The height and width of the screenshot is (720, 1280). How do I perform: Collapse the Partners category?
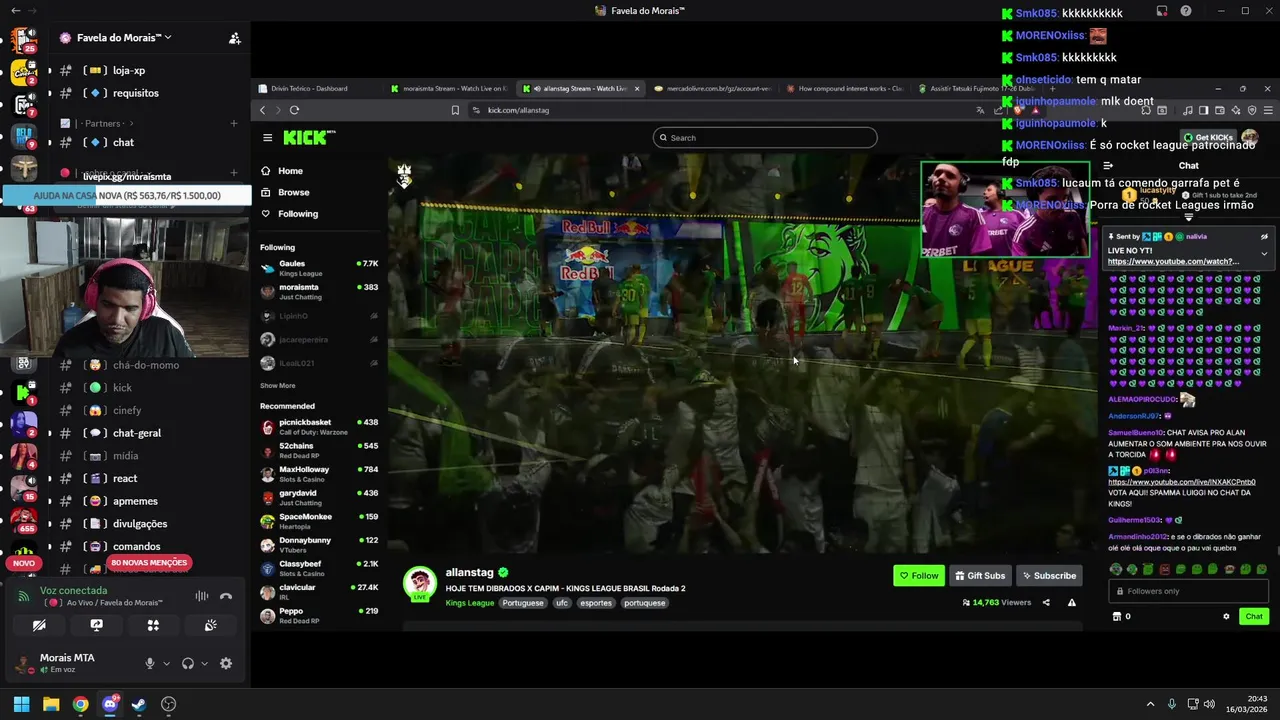pos(102,123)
